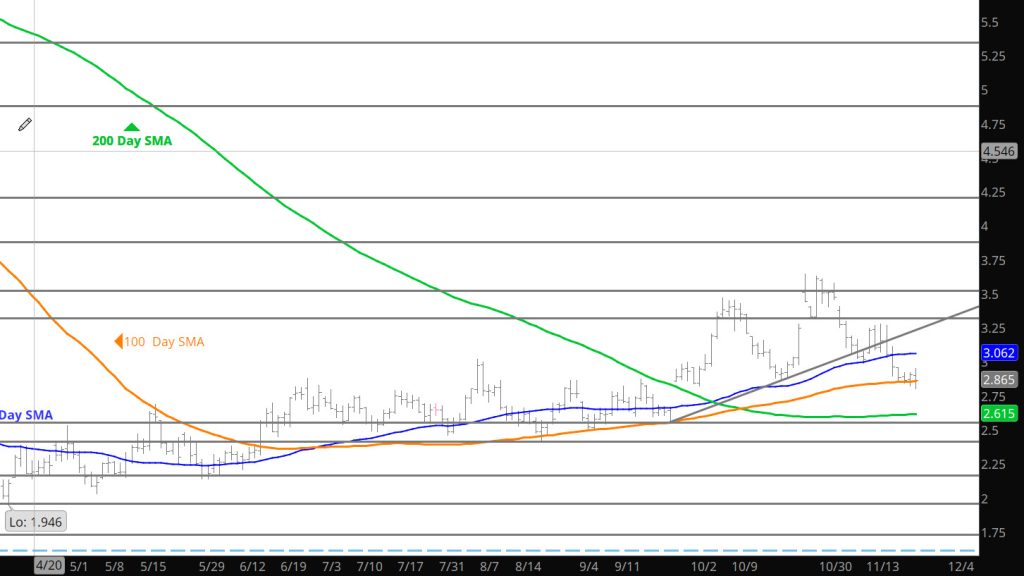The height and width of the screenshot is (576, 1024).
Task: Click the 8/14 date on time axis
Action: 529,566
